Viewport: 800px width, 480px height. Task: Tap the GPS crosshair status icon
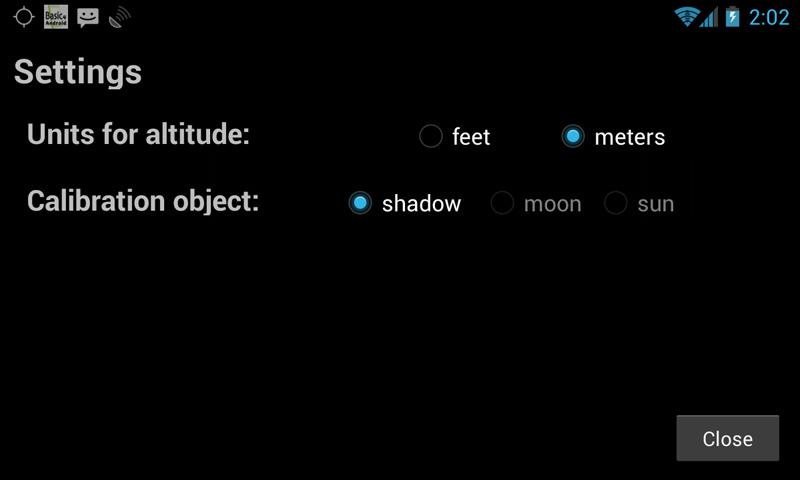[23, 17]
